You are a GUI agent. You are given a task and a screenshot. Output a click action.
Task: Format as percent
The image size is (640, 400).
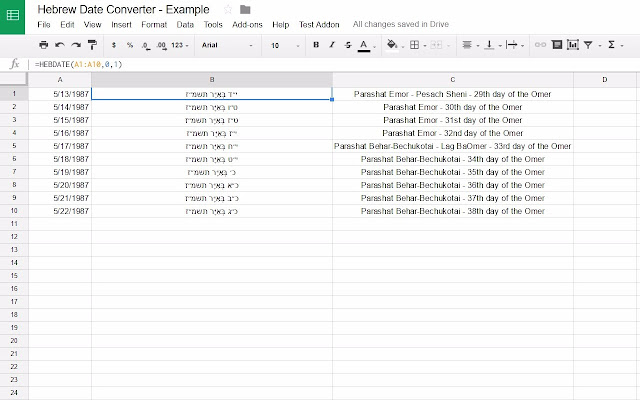point(129,45)
